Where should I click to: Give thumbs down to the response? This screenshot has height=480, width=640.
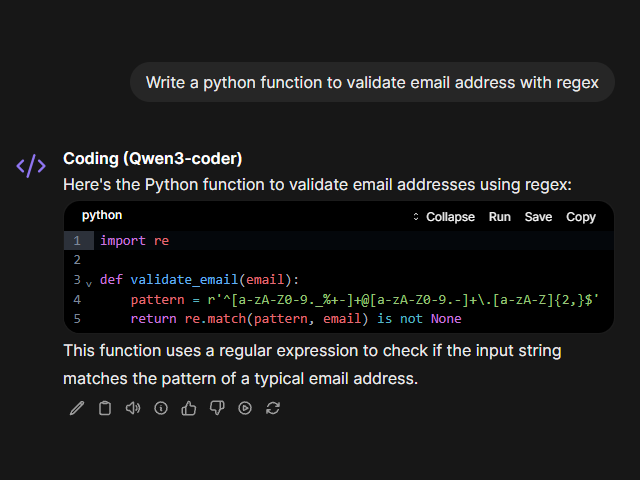click(217, 408)
